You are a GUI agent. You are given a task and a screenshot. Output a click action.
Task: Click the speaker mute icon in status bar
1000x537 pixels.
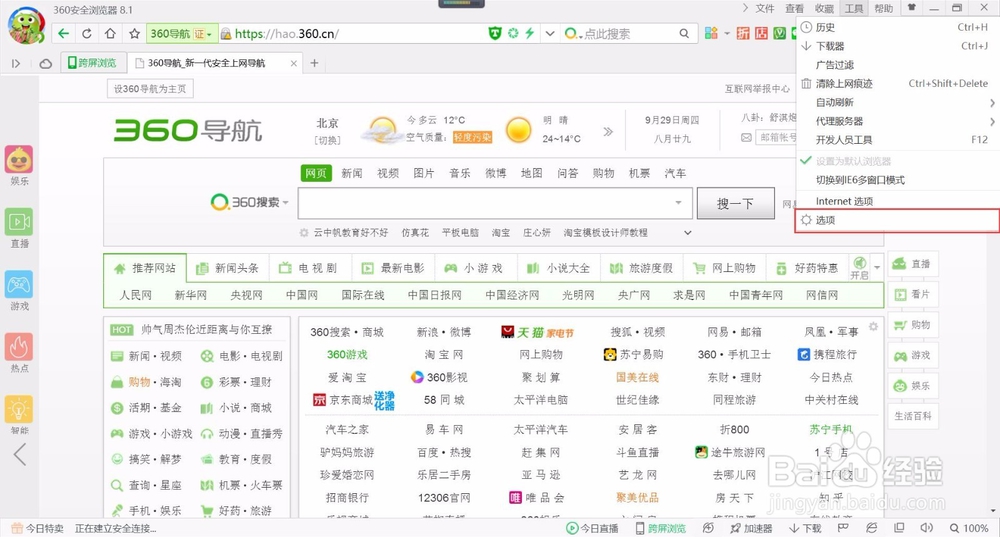pyautogui.click(x=926, y=528)
